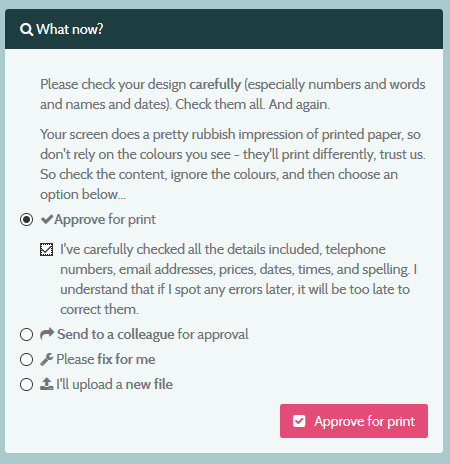This screenshot has width=450, height=464.
Task: Click the pink Approve for print button
Action: pyautogui.click(x=354, y=421)
